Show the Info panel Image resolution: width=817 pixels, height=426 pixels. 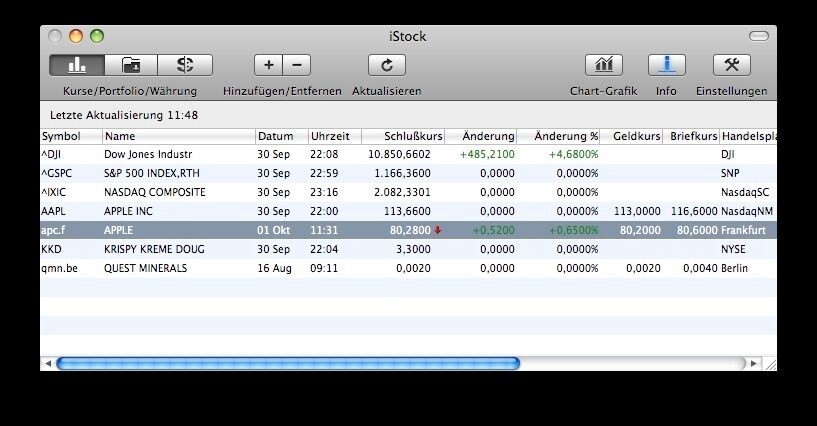click(x=666, y=65)
